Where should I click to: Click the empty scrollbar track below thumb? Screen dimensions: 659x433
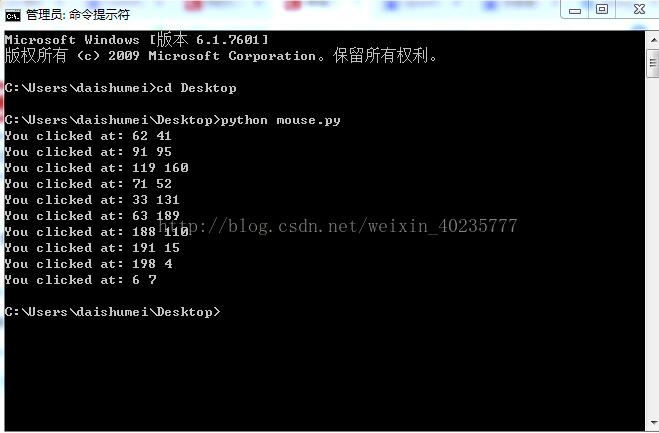[x=653, y=246]
